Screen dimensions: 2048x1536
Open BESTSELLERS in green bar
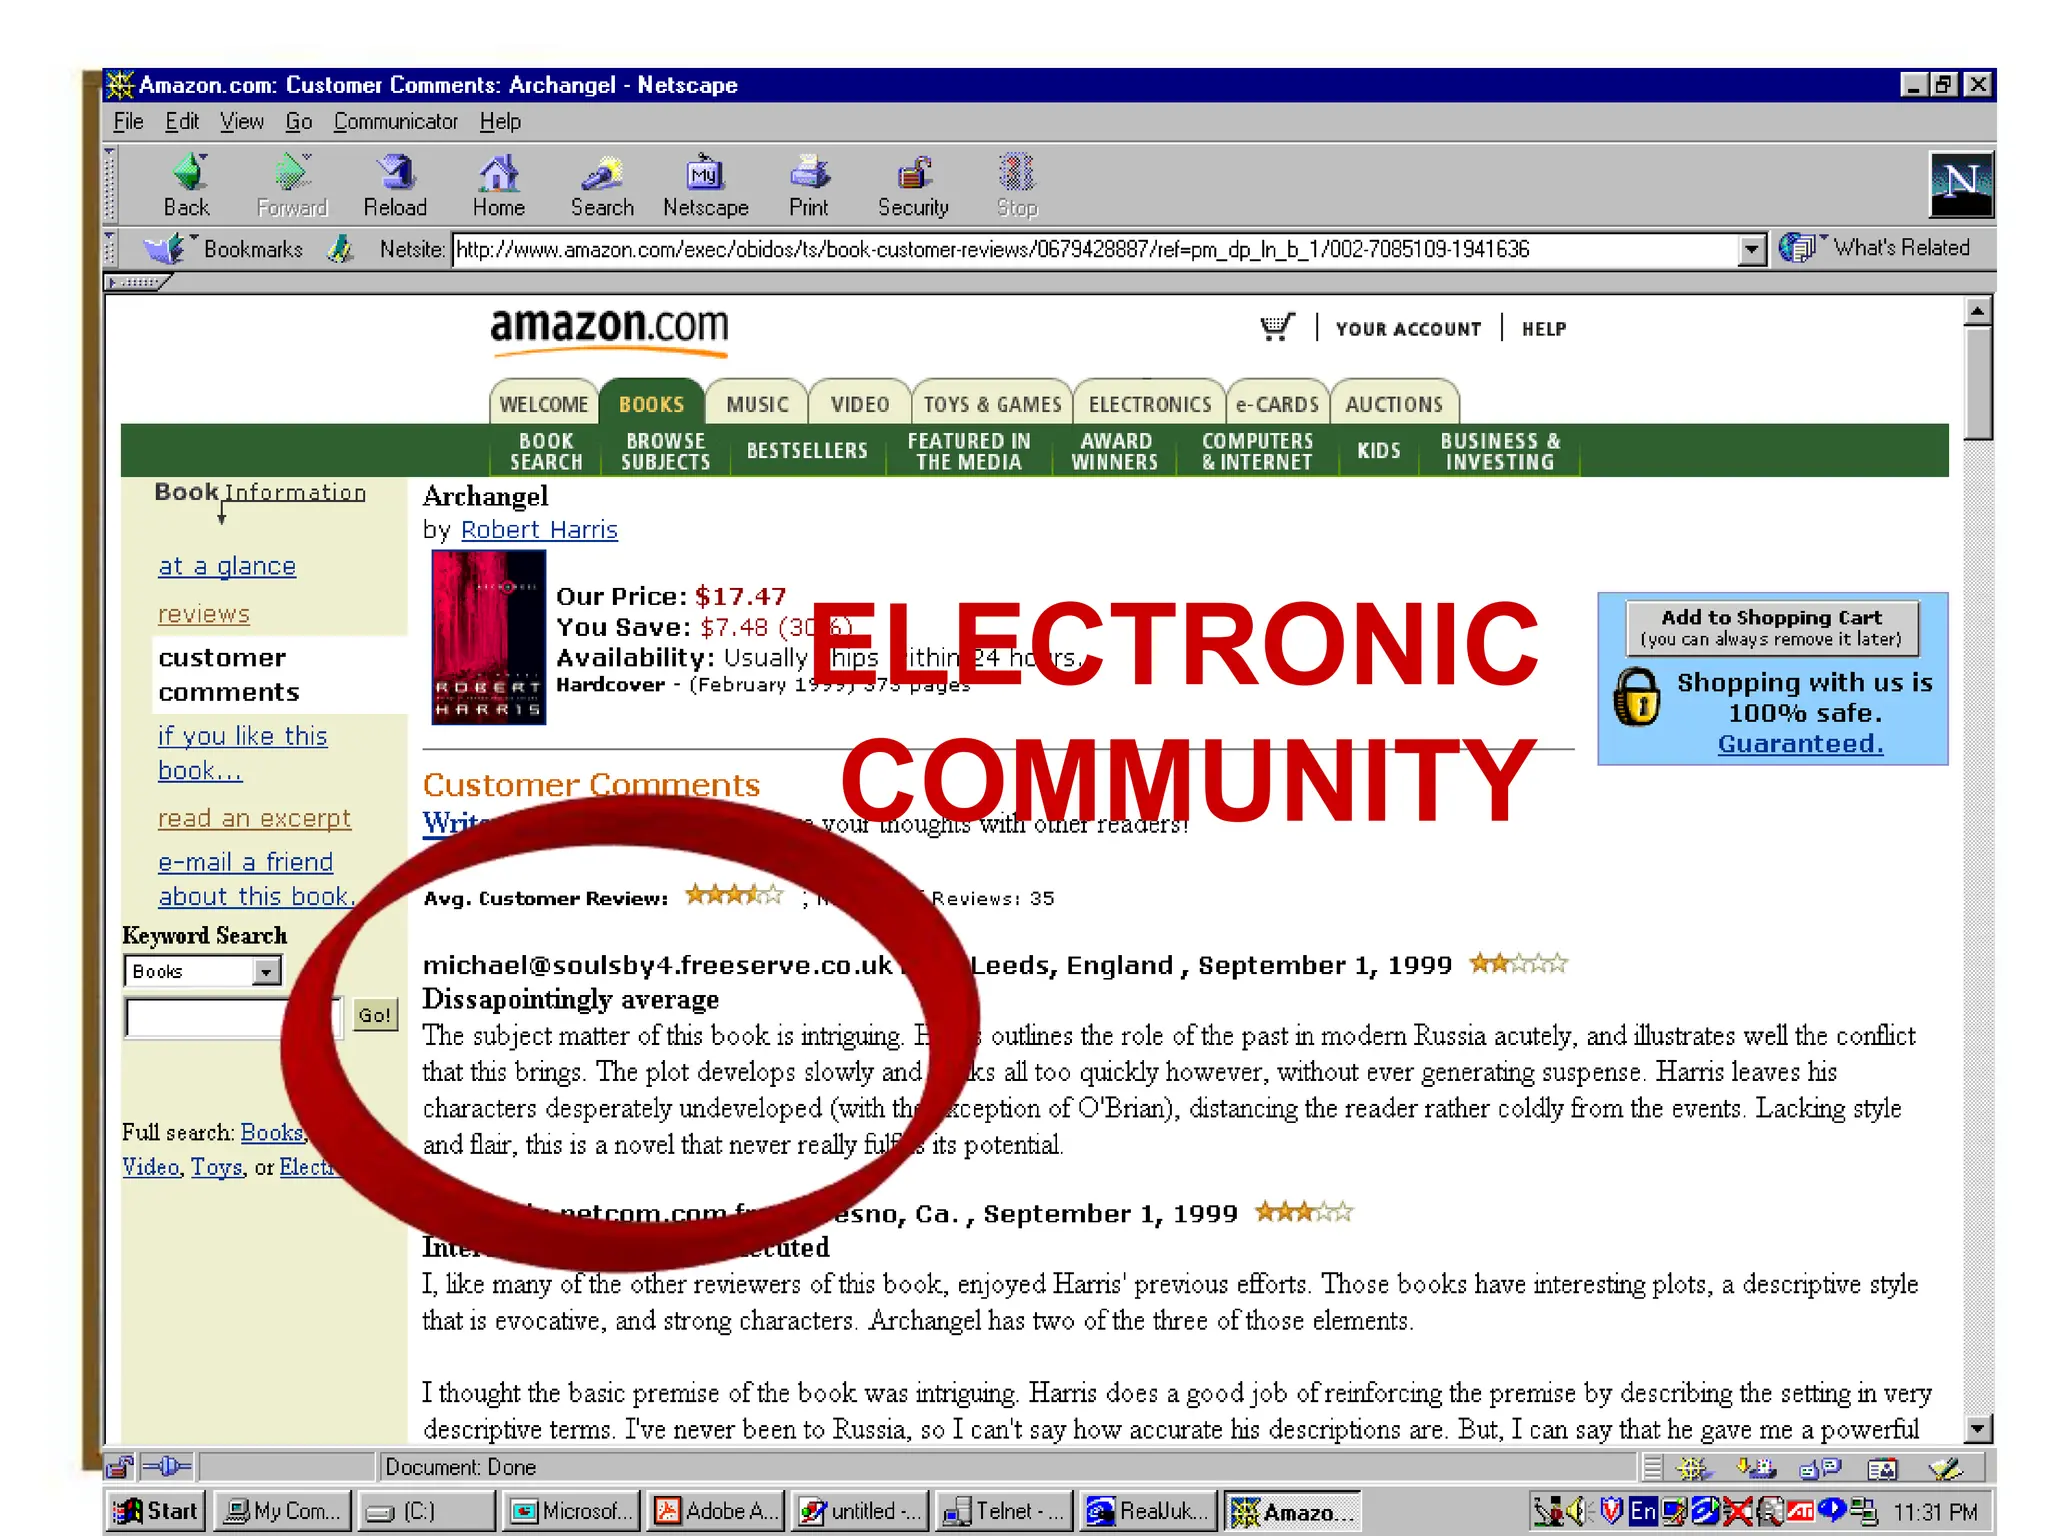pyautogui.click(x=807, y=451)
